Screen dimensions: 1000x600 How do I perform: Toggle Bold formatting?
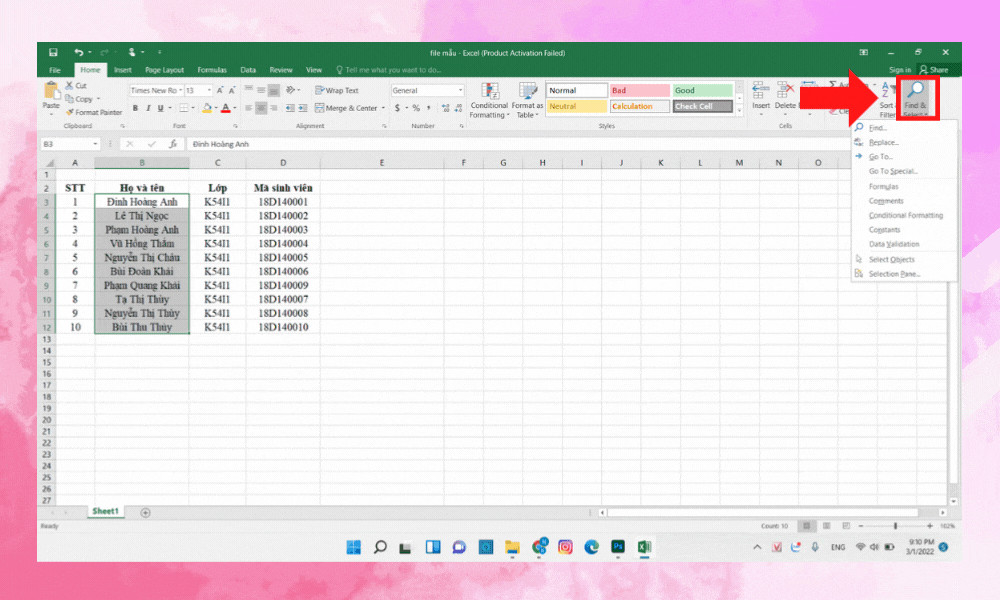pos(135,108)
